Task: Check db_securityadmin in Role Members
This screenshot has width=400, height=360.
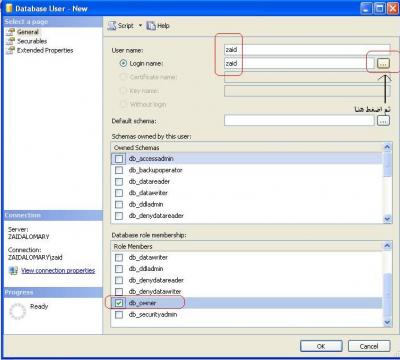Action: [x=119, y=314]
